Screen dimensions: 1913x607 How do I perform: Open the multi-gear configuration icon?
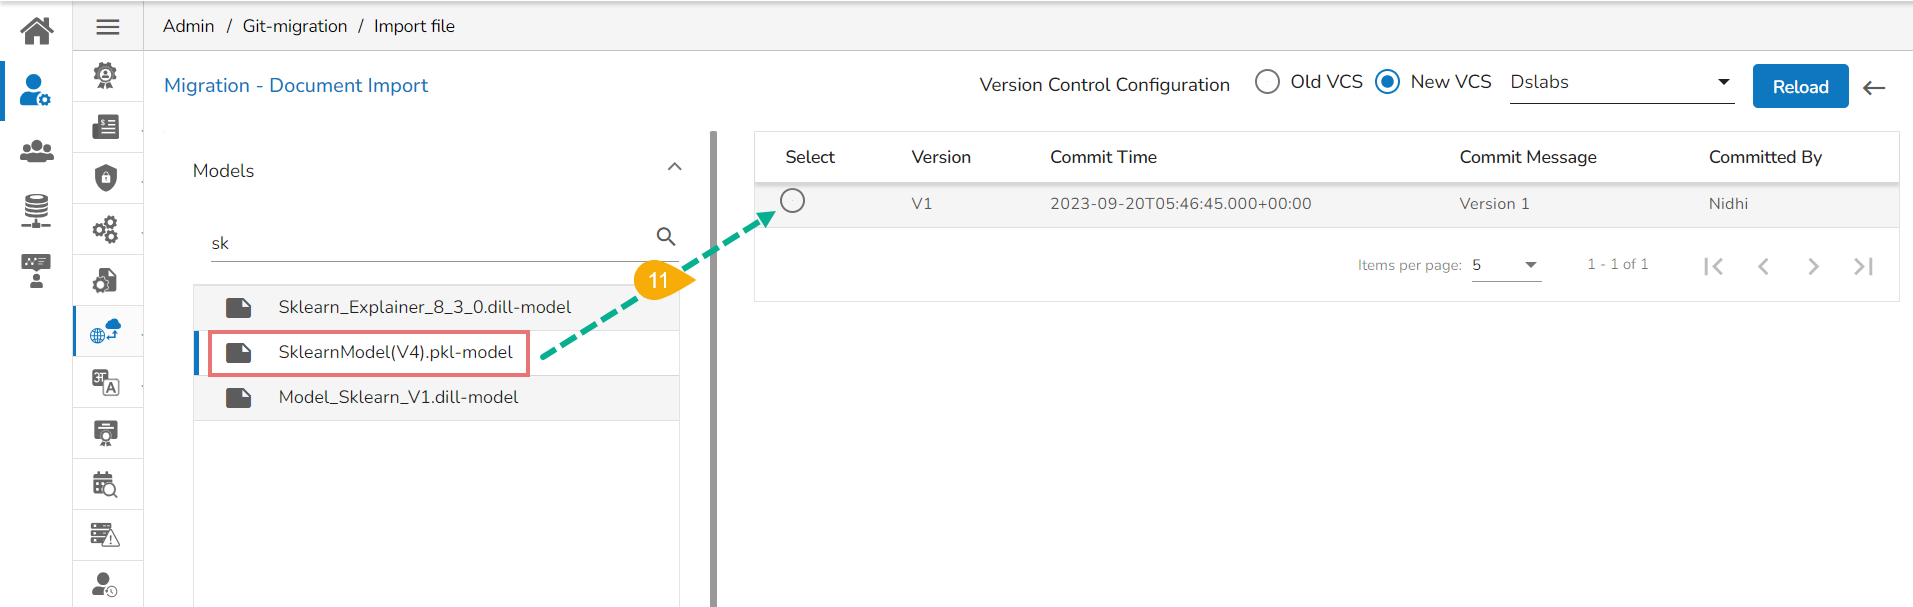point(106,229)
